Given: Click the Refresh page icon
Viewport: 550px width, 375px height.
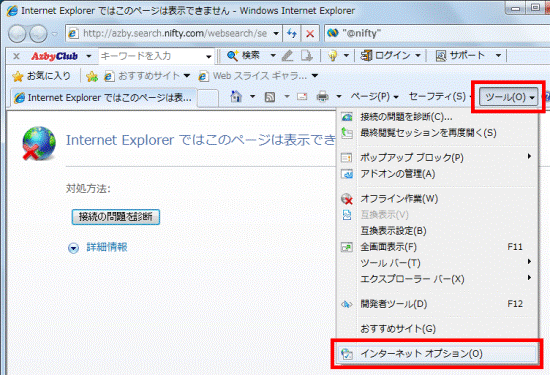Looking at the screenshot, I should [292, 34].
